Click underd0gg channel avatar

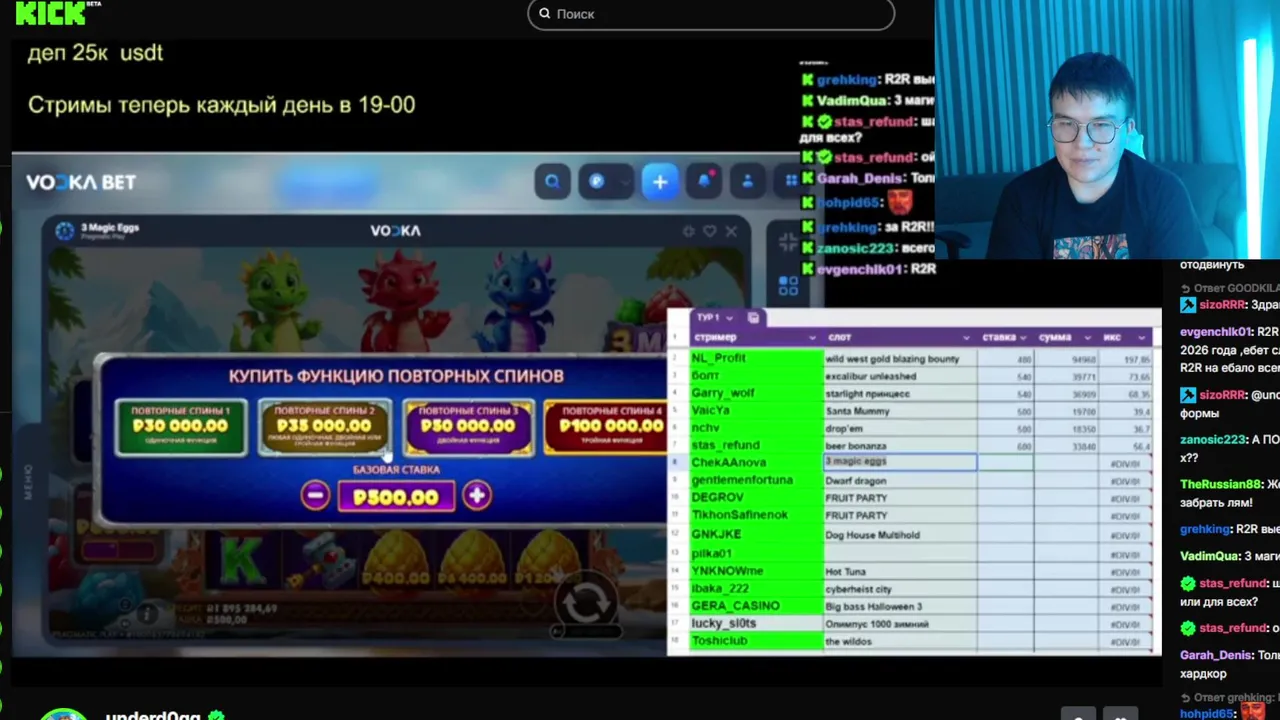[64, 714]
